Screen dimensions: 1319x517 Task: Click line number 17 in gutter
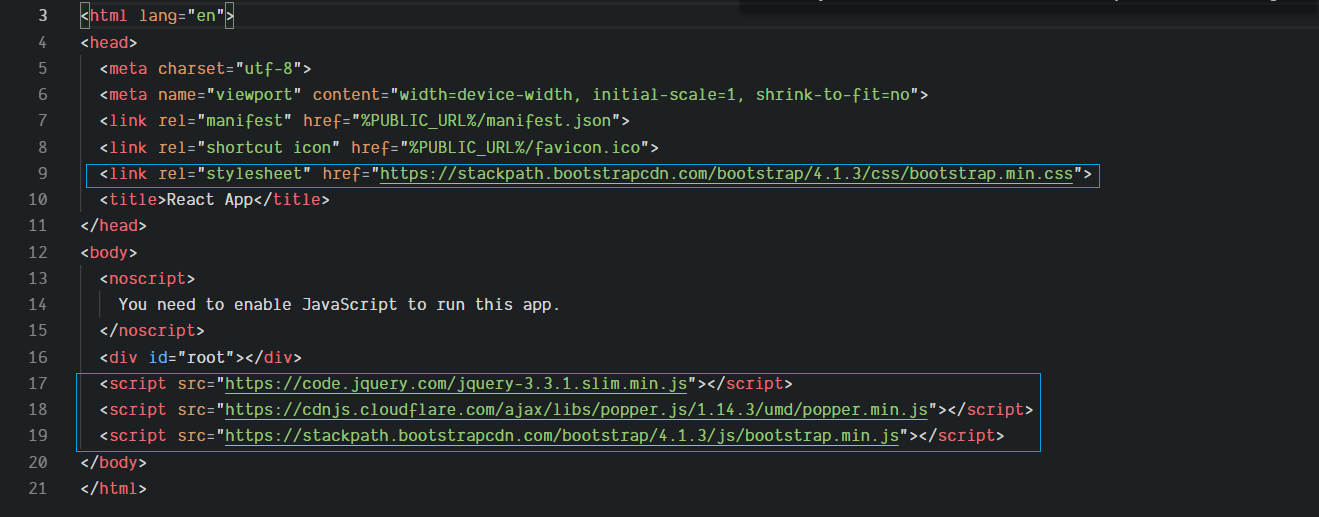(37, 383)
